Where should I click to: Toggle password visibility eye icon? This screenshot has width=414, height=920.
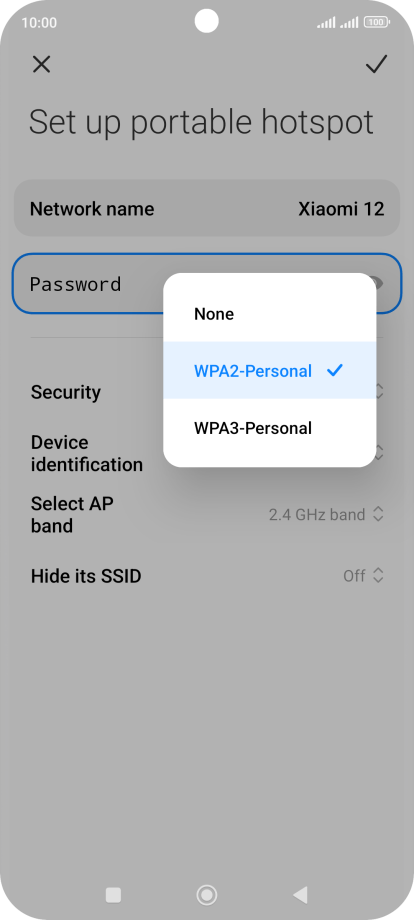[x=379, y=283]
